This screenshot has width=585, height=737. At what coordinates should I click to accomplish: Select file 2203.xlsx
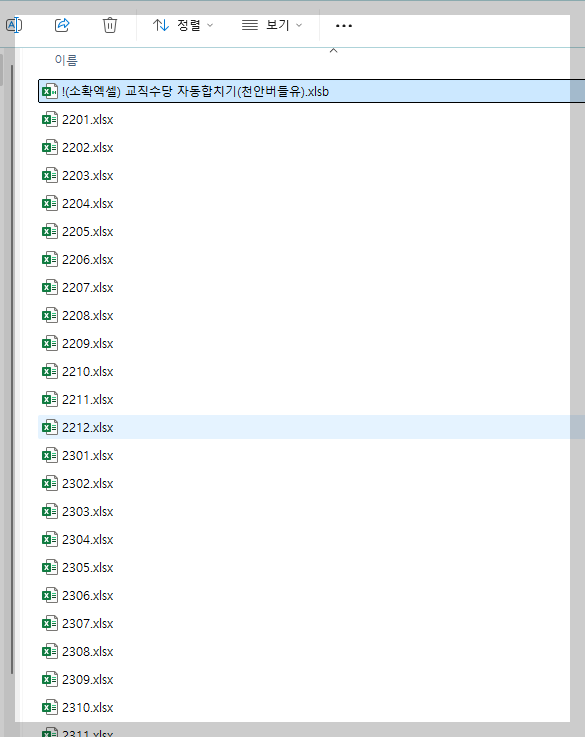[x=87, y=176]
